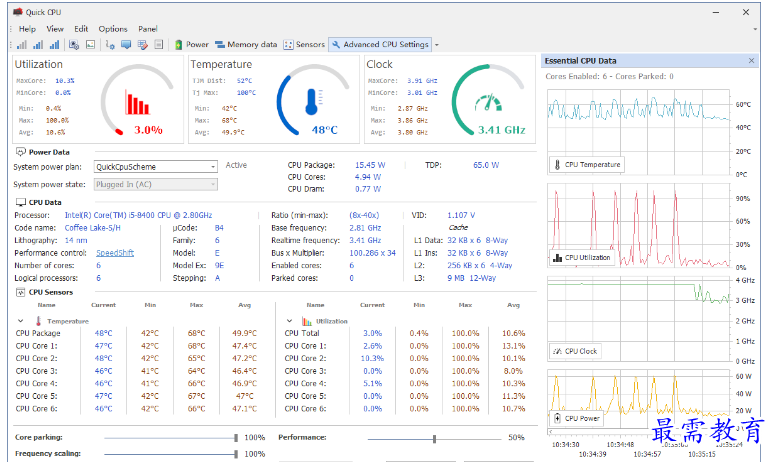Open the View menu
Screen dimensions: 773x462
(x=55, y=29)
